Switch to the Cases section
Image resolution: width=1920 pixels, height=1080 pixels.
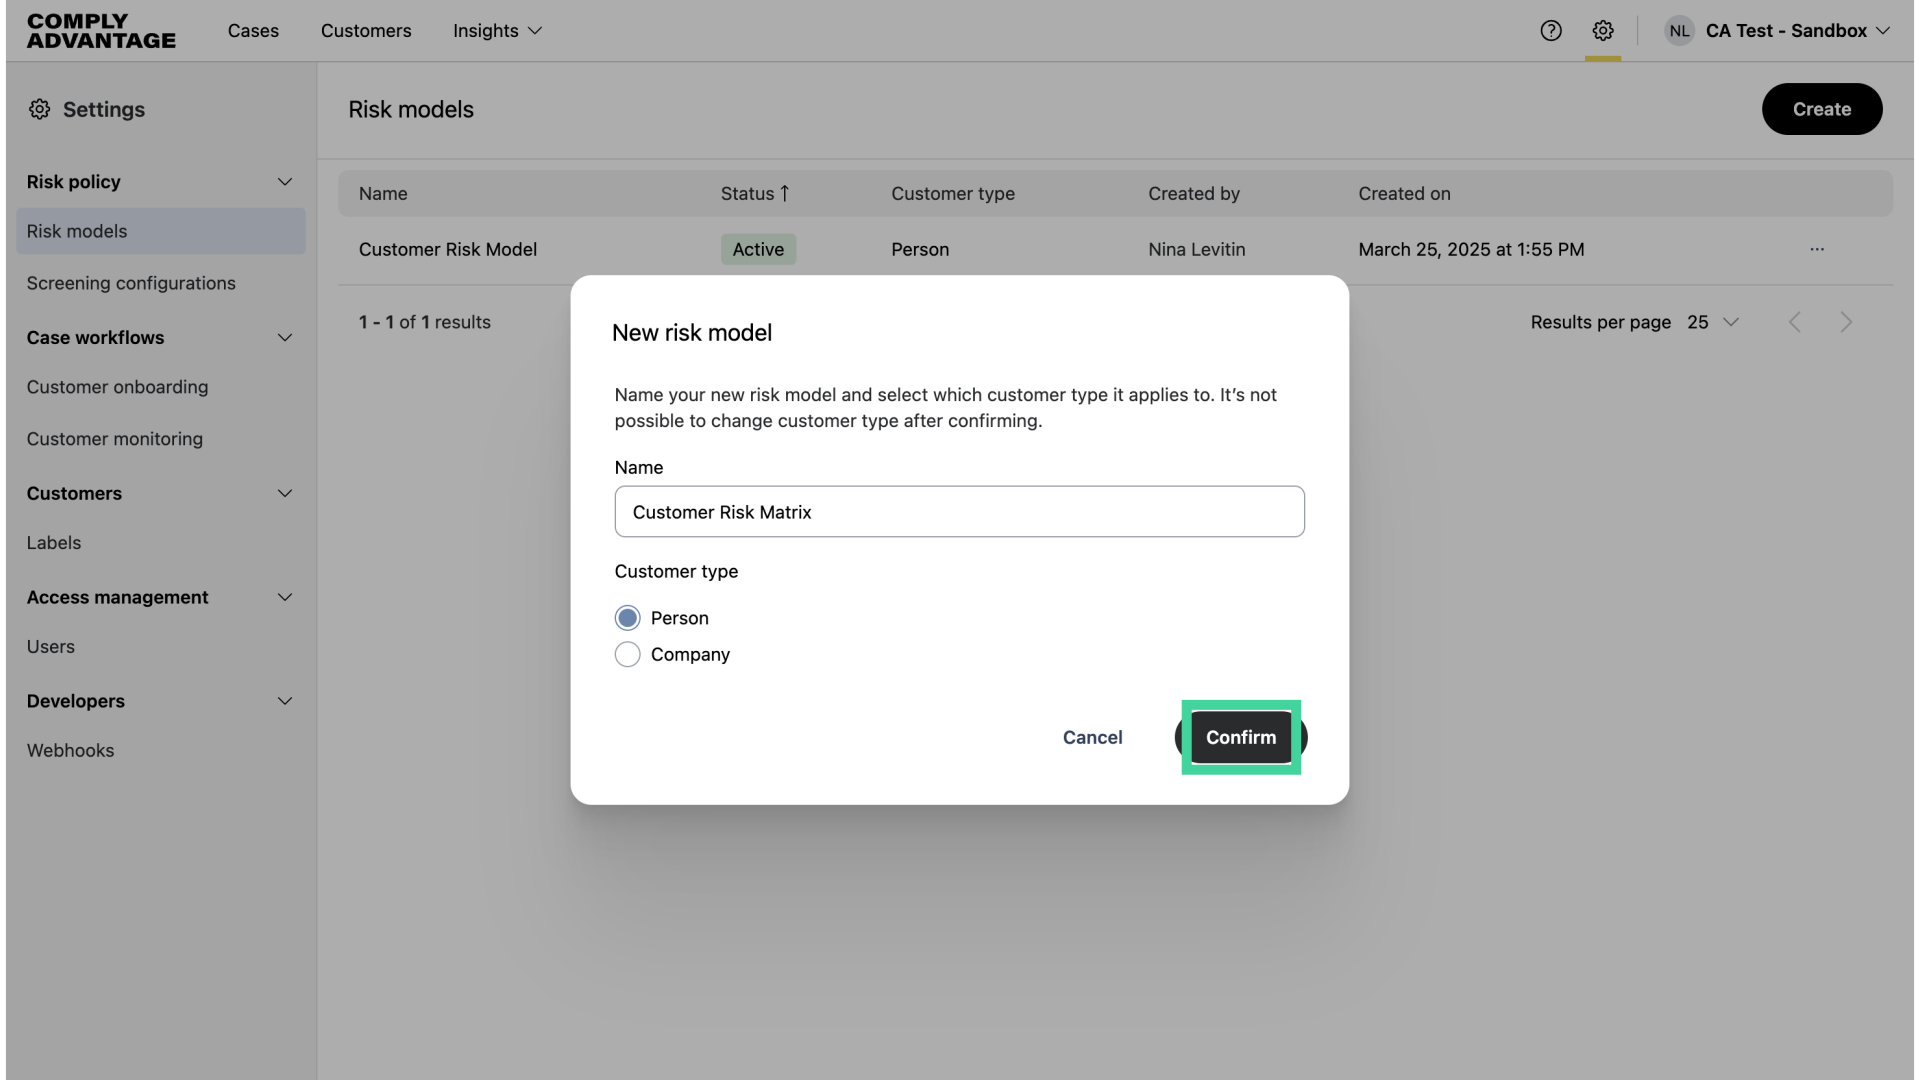pos(253,31)
